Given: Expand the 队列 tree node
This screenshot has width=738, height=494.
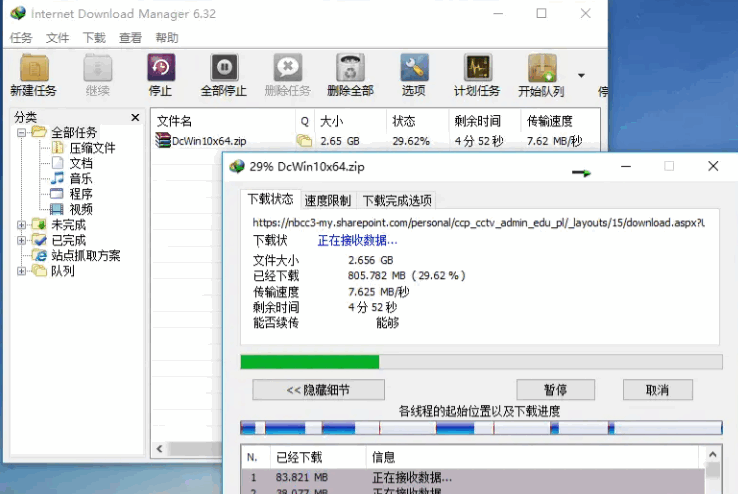Looking at the screenshot, I should point(22,271).
